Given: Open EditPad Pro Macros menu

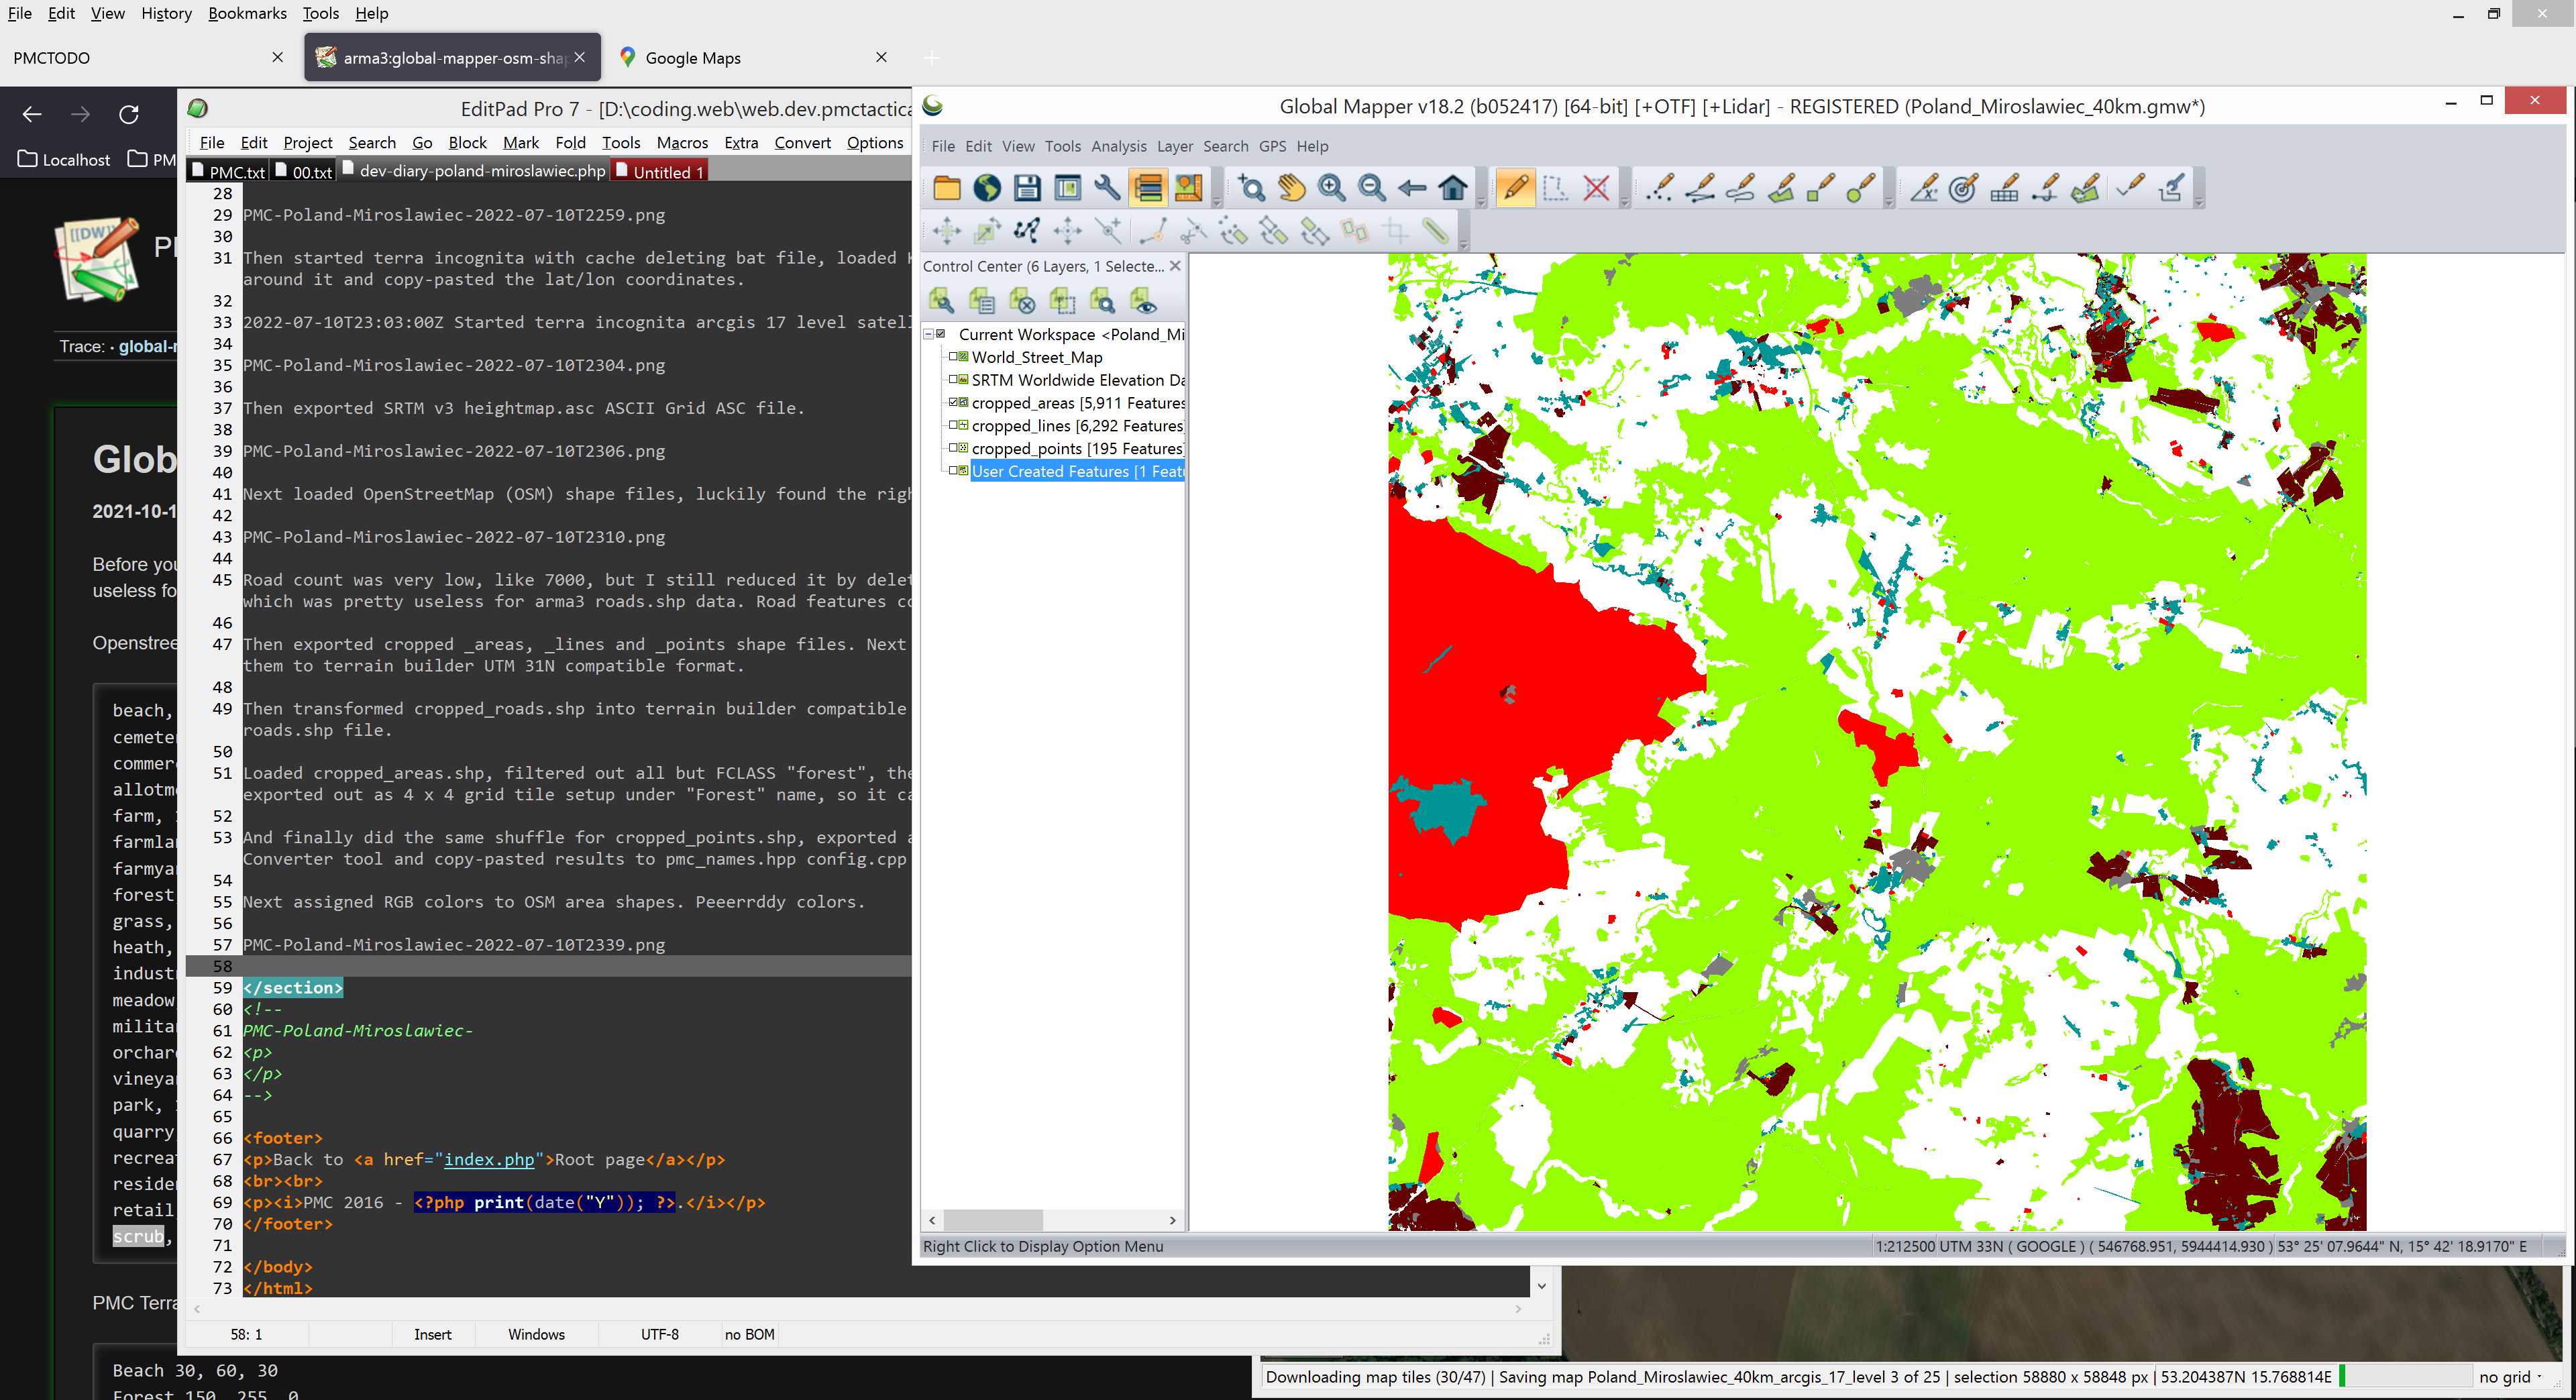Looking at the screenshot, I should [681, 143].
